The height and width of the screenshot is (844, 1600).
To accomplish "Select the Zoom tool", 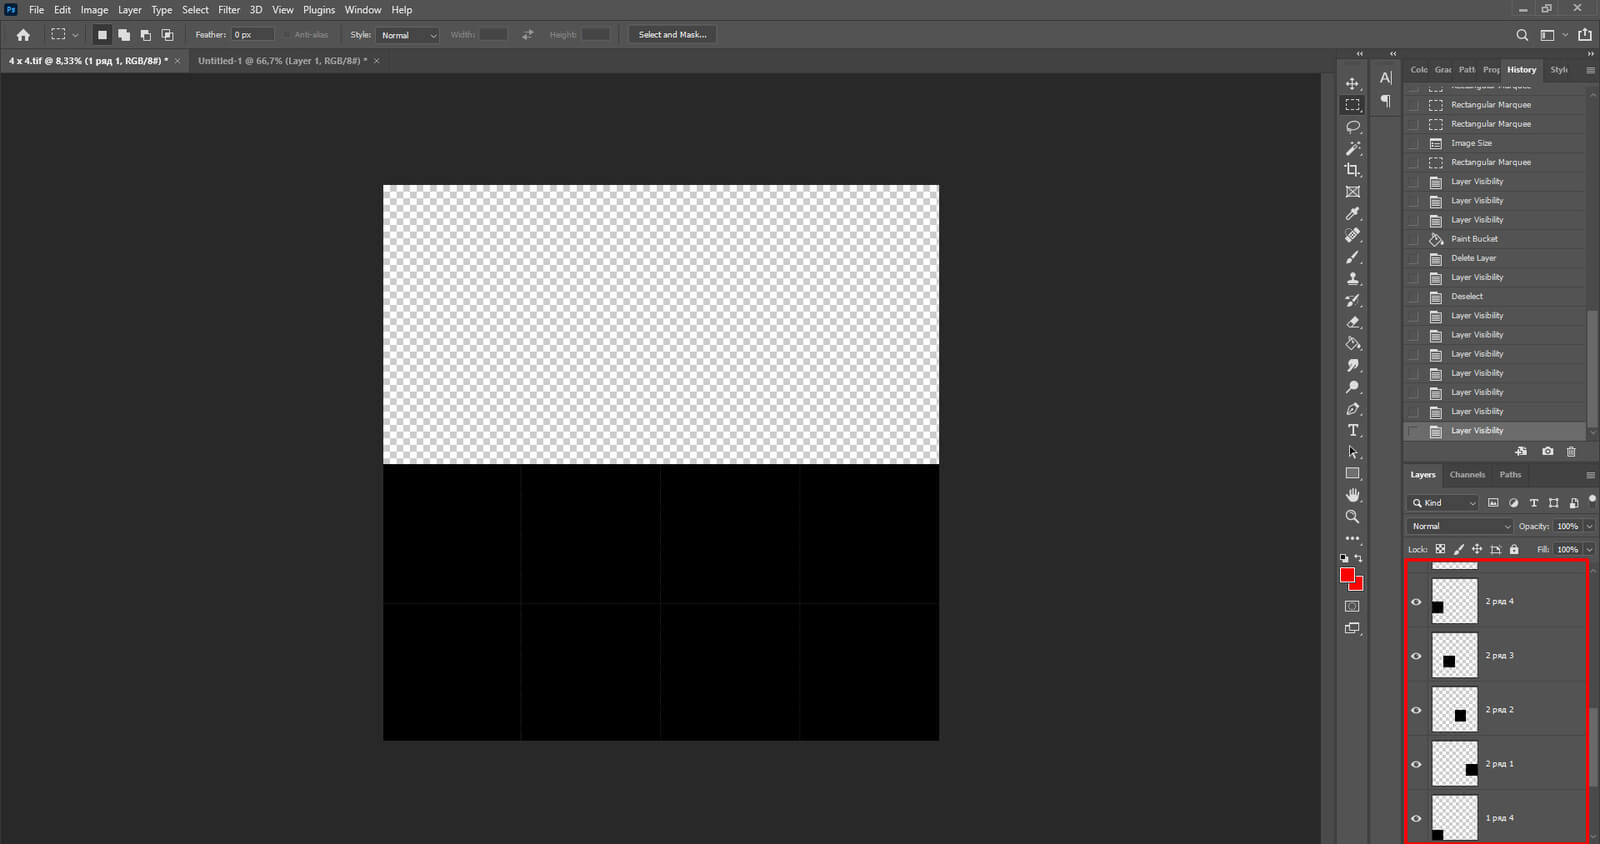I will (1352, 517).
